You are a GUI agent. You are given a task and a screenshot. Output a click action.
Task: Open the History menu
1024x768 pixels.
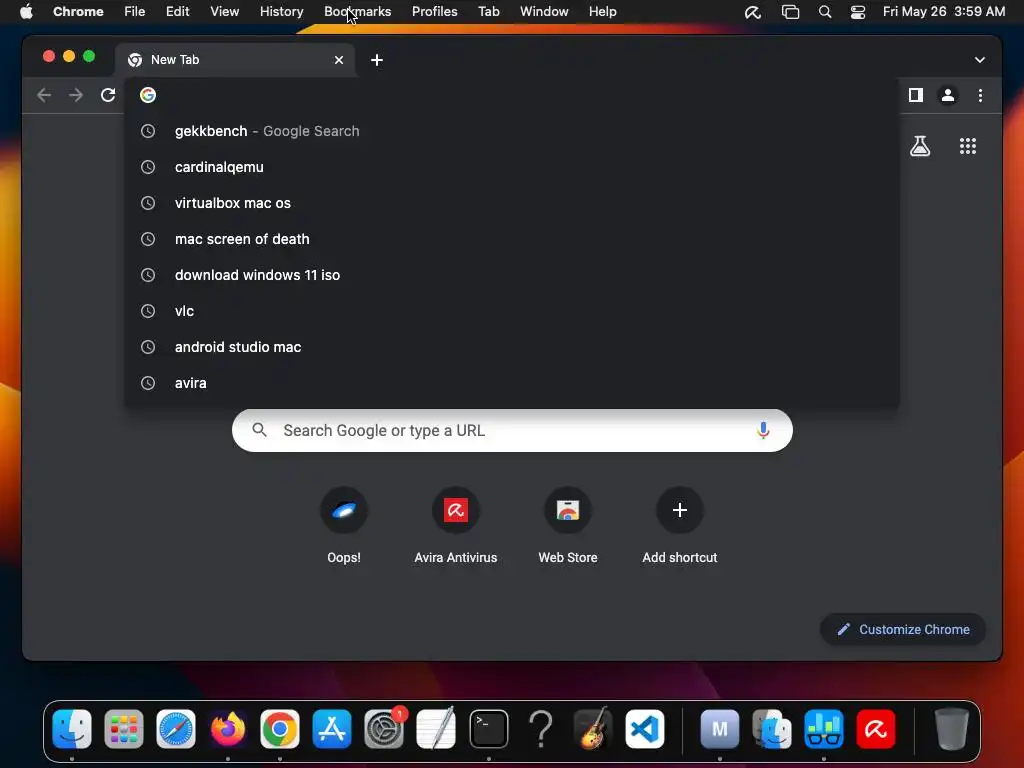click(x=281, y=12)
